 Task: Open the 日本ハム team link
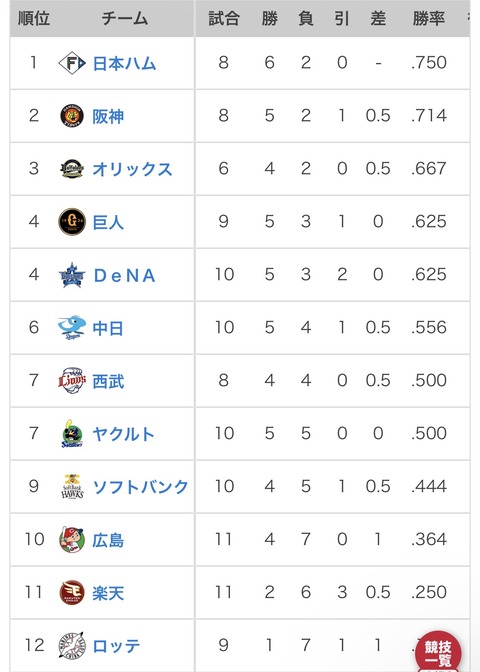point(124,64)
